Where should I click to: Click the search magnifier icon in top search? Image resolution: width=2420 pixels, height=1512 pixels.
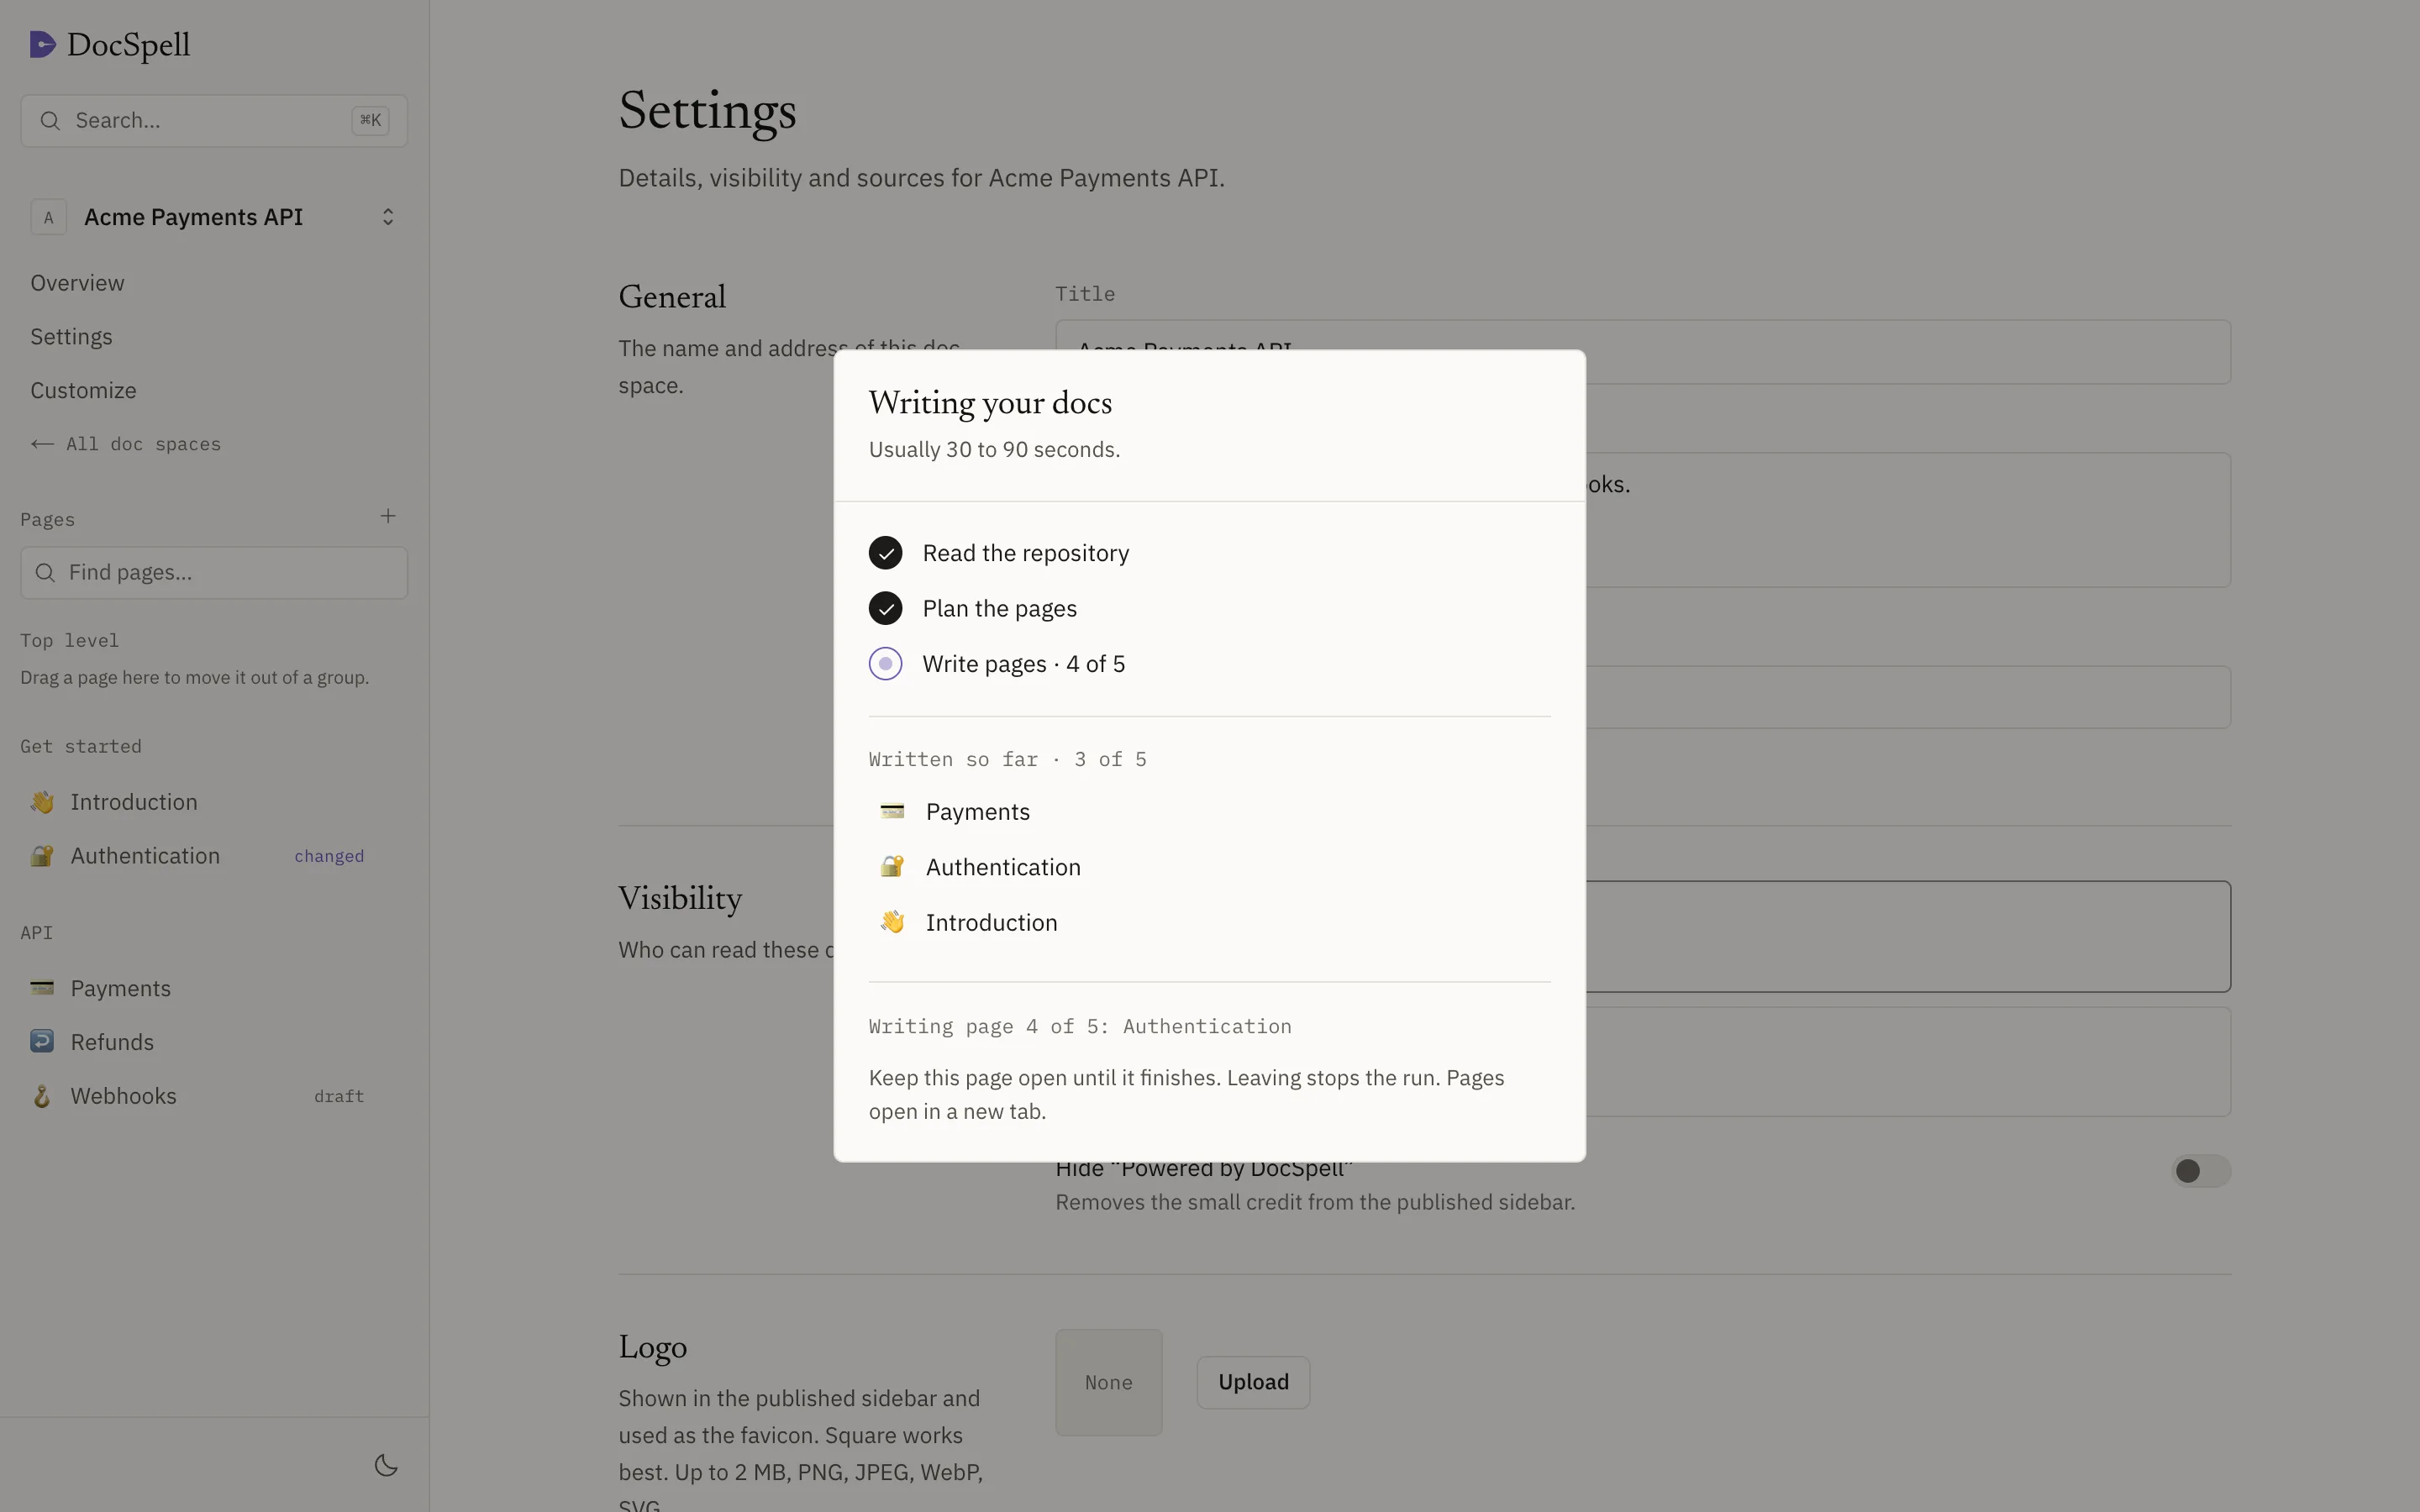50,121
